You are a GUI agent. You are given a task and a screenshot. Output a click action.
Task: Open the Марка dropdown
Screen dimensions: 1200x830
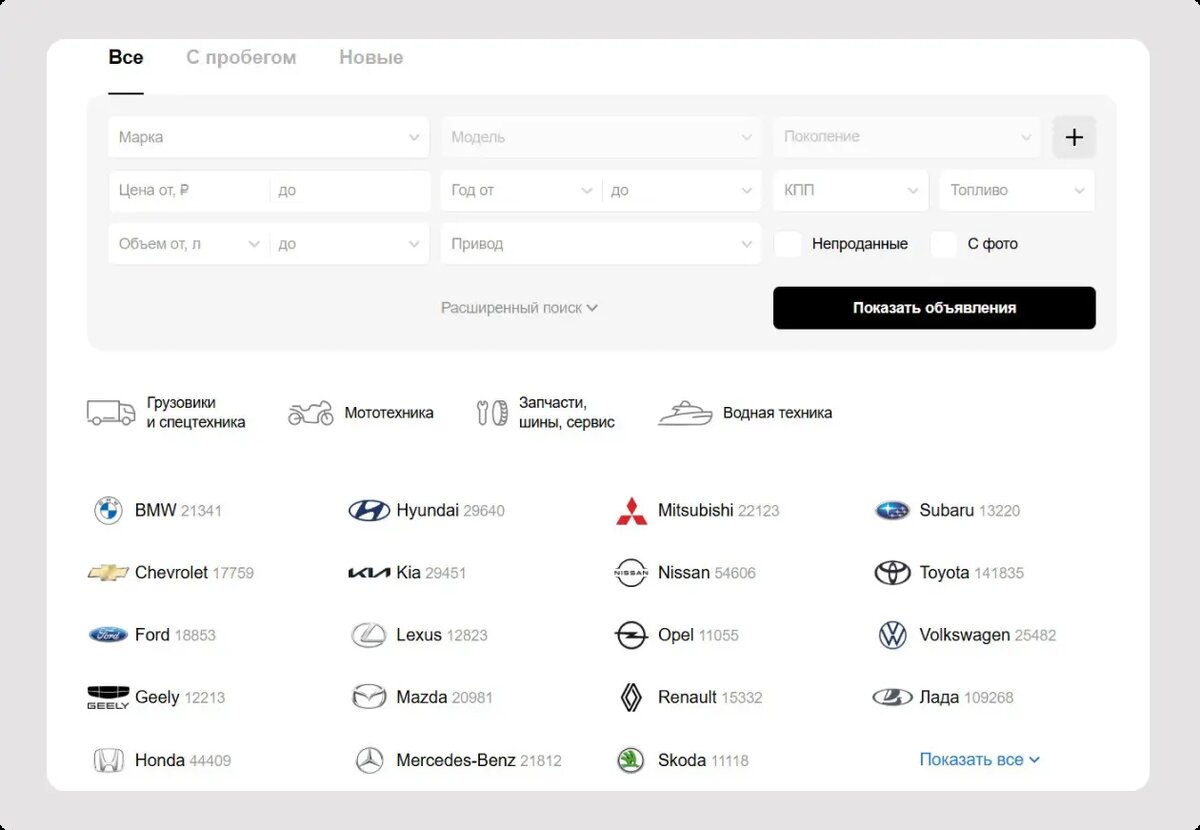click(x=268, y=137)
